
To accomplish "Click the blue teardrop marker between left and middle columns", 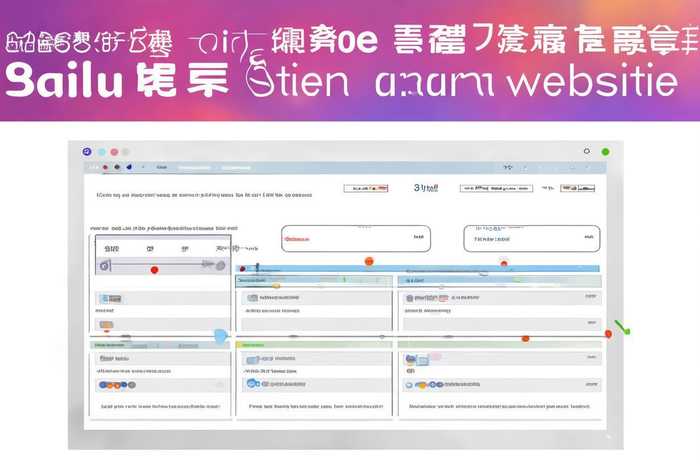I will (221, 336).
